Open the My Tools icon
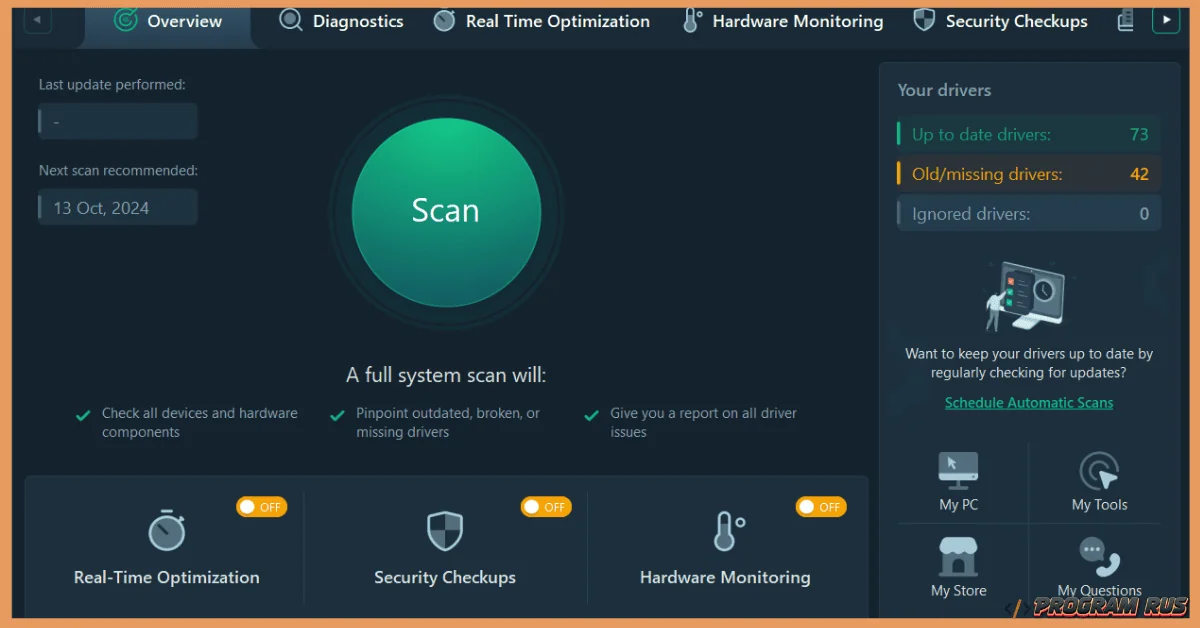The height and width of the screenshot is (628, 1200). click(x=1099, y=471)
